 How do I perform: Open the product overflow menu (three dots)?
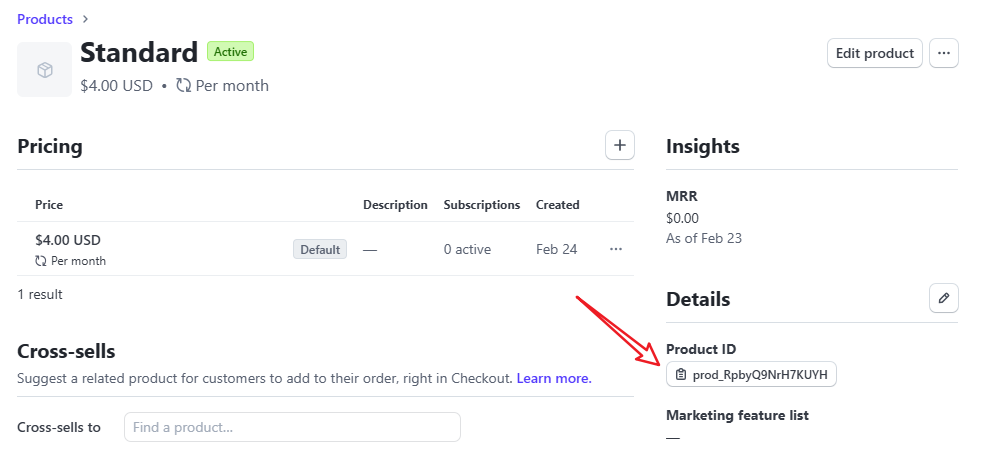(x=944, y=53)
